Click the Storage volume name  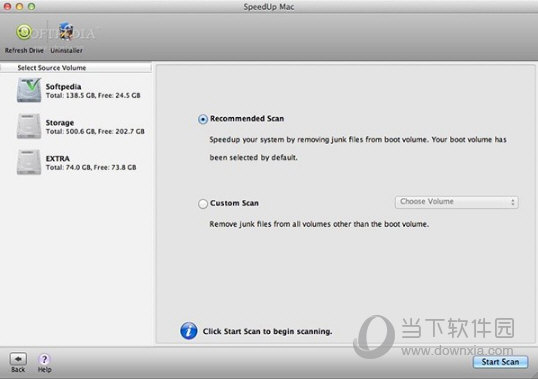[x=60, y=122]
